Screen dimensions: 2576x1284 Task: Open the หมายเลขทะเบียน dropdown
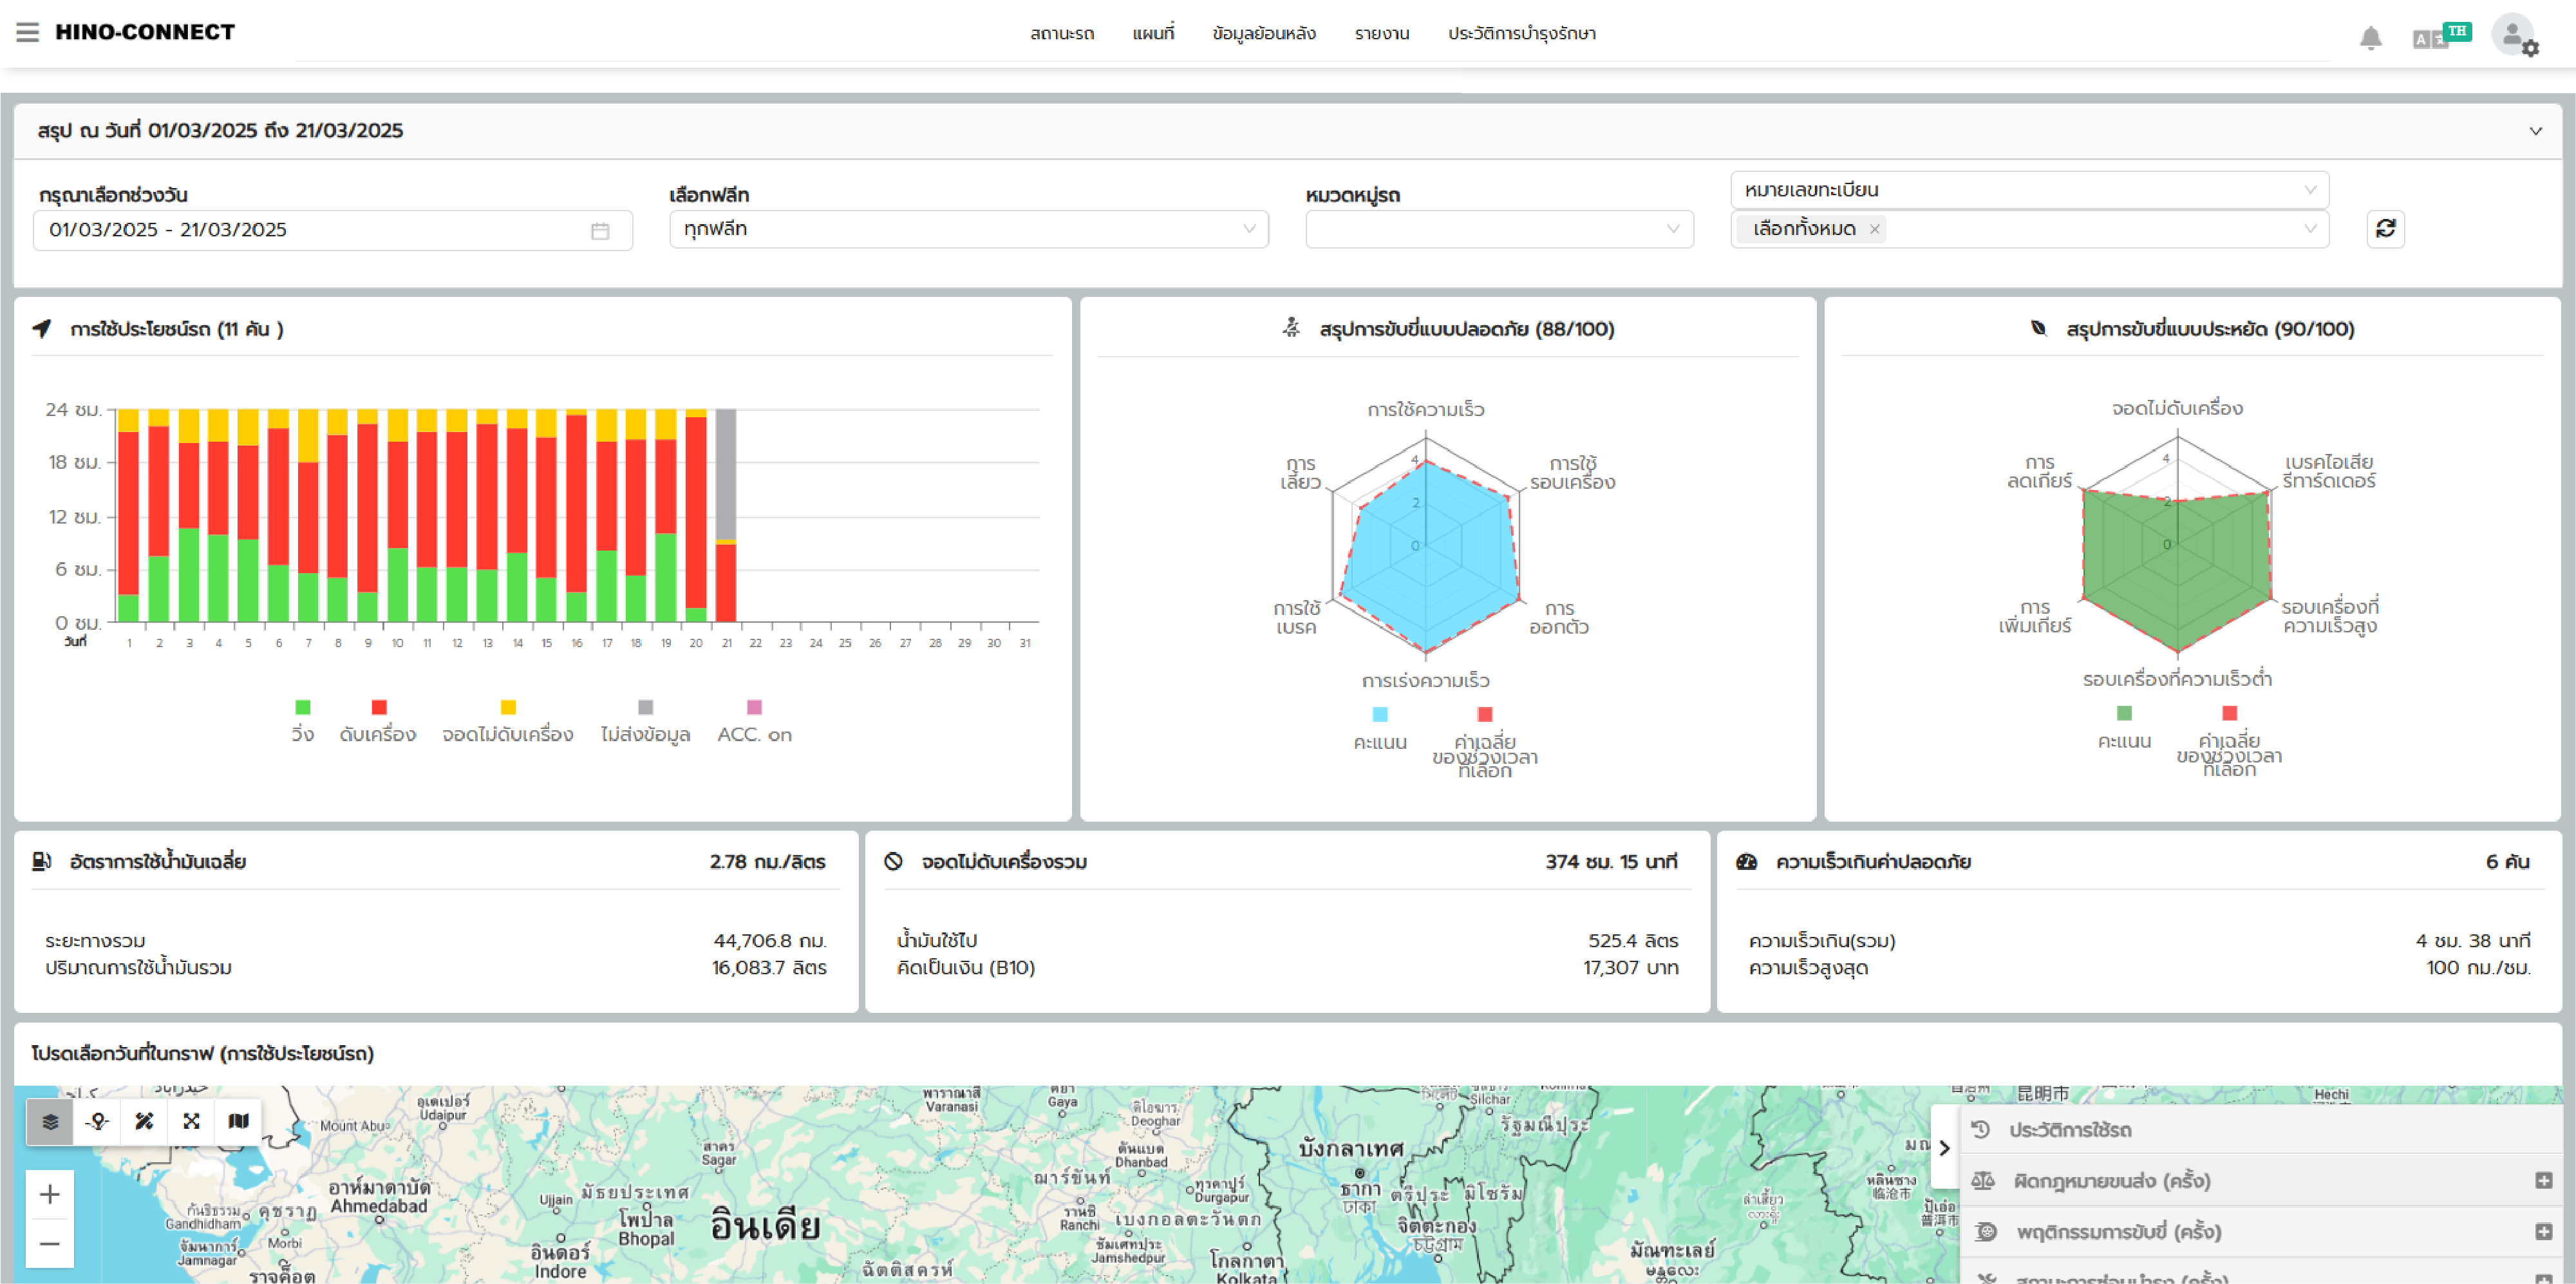(2029, 190)
